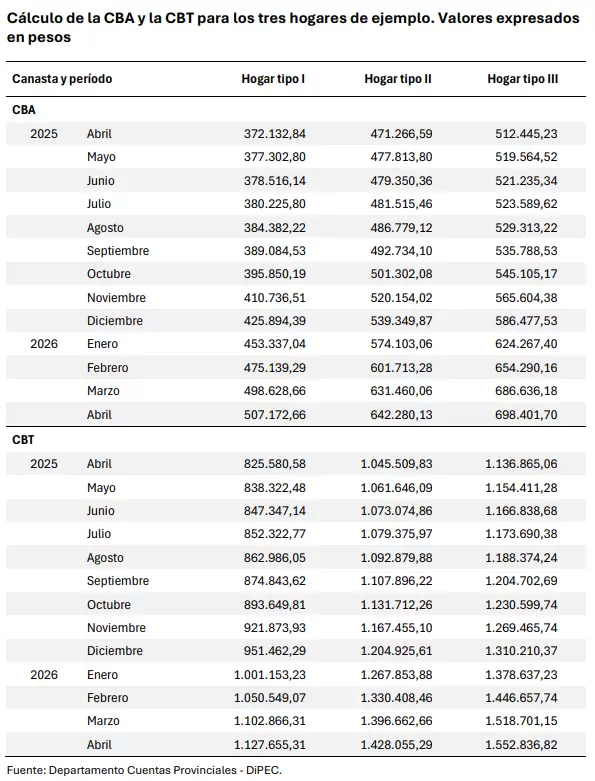Click the final CBT value 1.552.836,82
Screen dimensions: 595x781
pos(521,745)
